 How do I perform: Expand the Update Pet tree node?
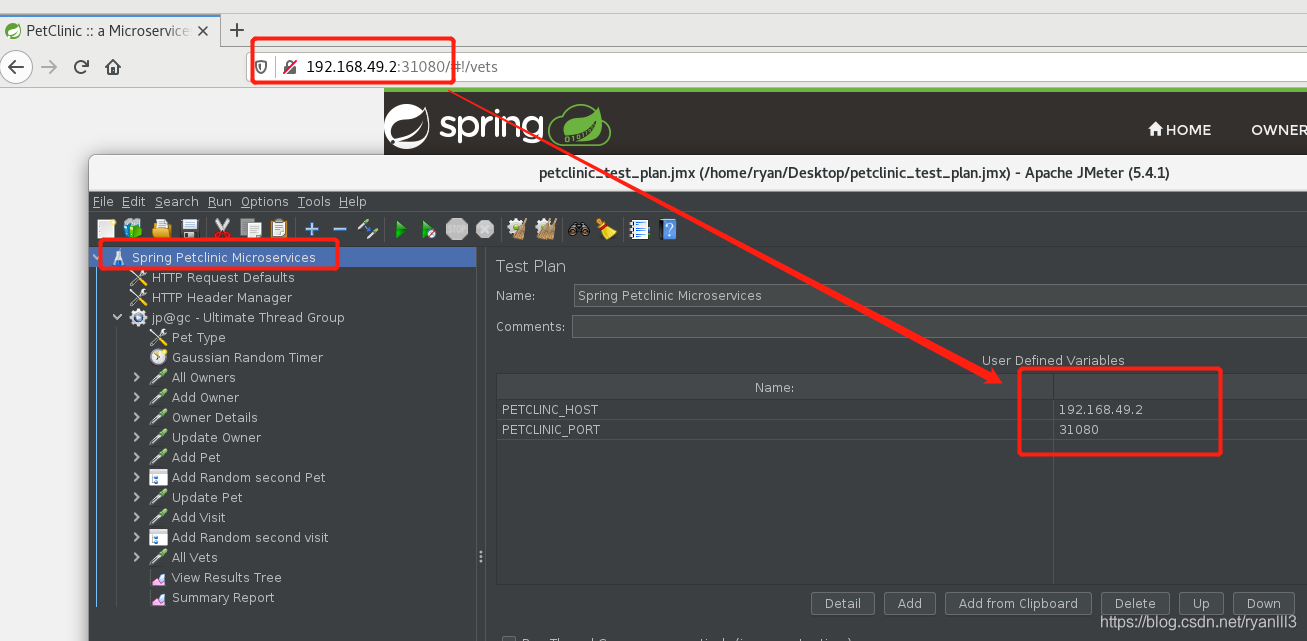[x=137, y=497]
